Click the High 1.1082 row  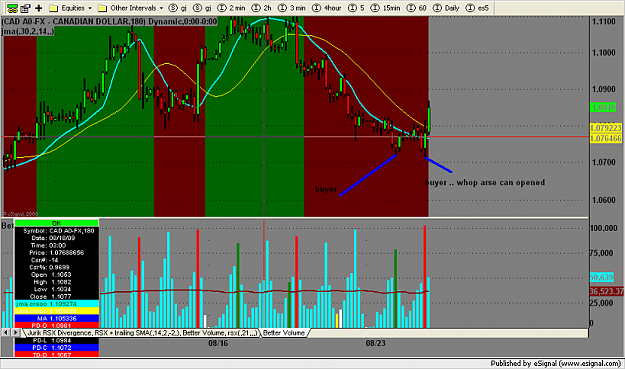[57, 282]
